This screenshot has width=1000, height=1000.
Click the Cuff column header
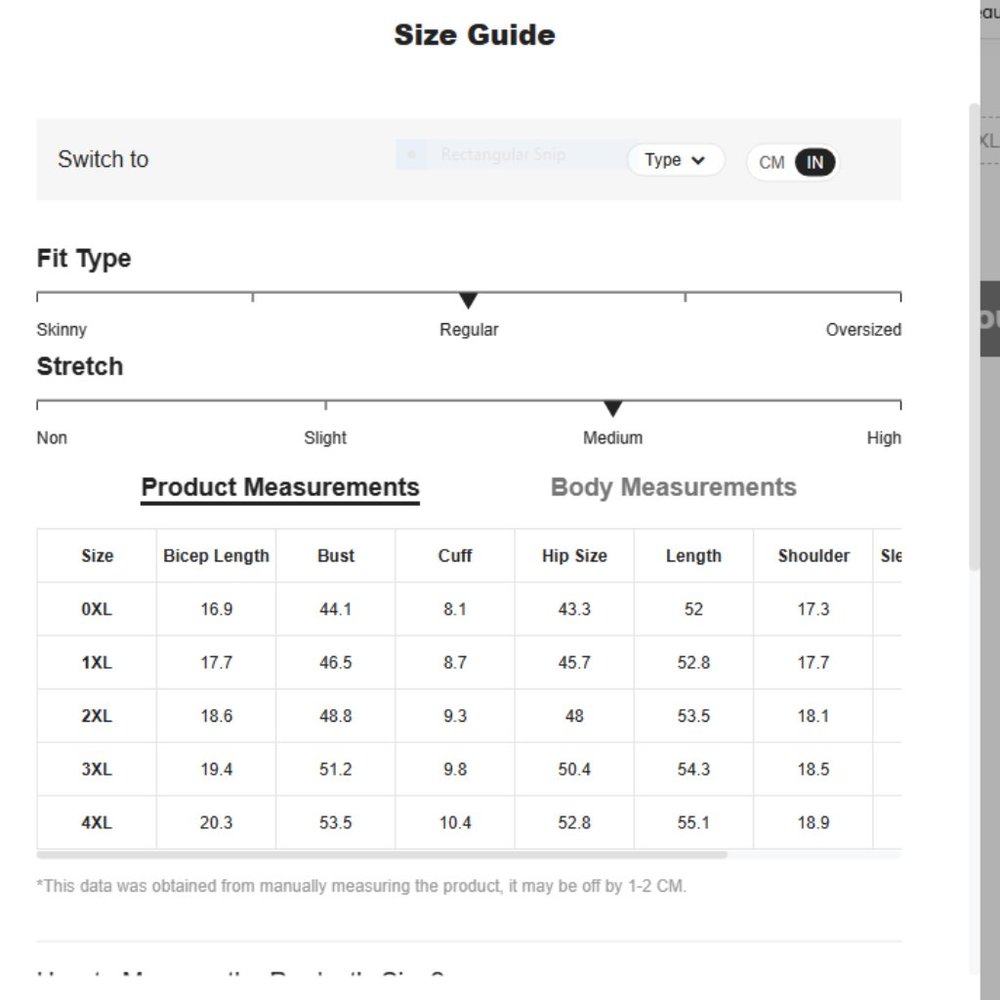pos(455,555)
